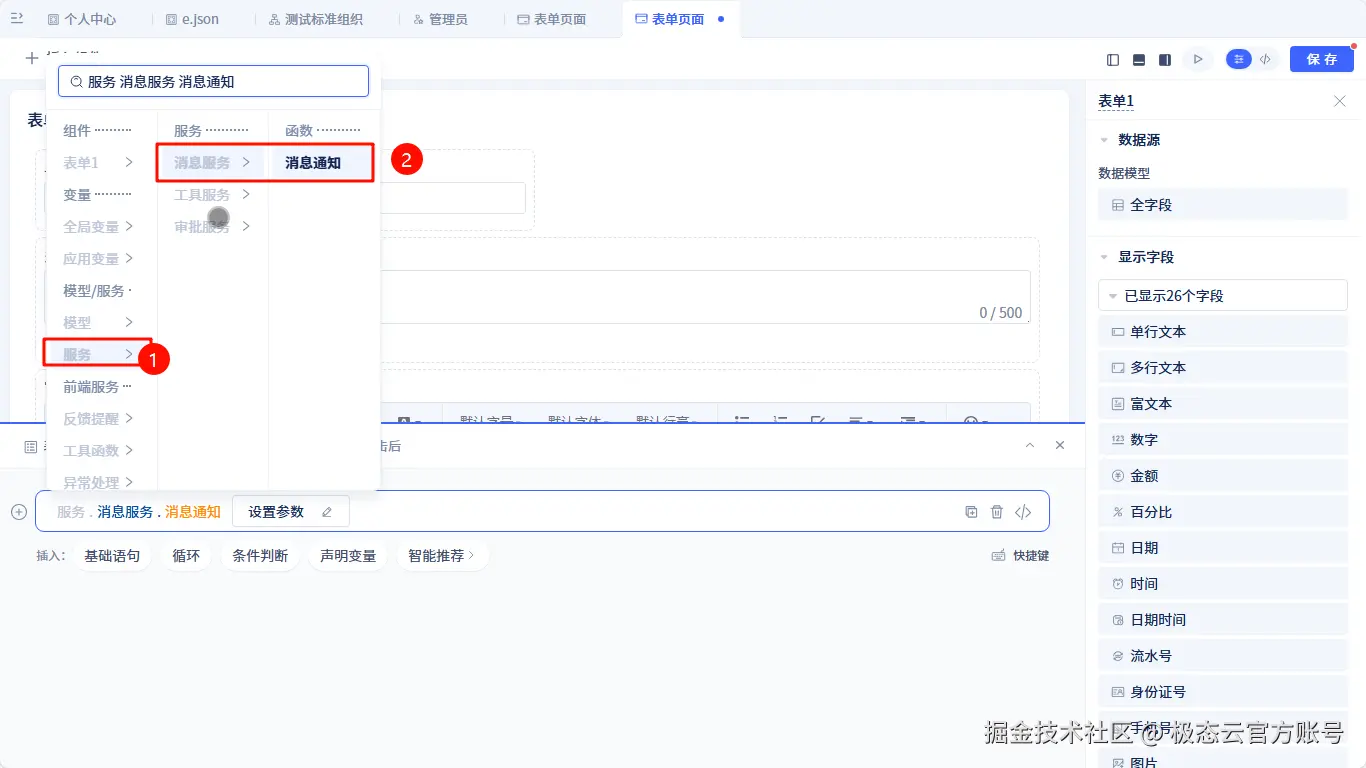Switch to 管理员 tab
This screenshot has width=1366, height=768.
click(441, 19)
